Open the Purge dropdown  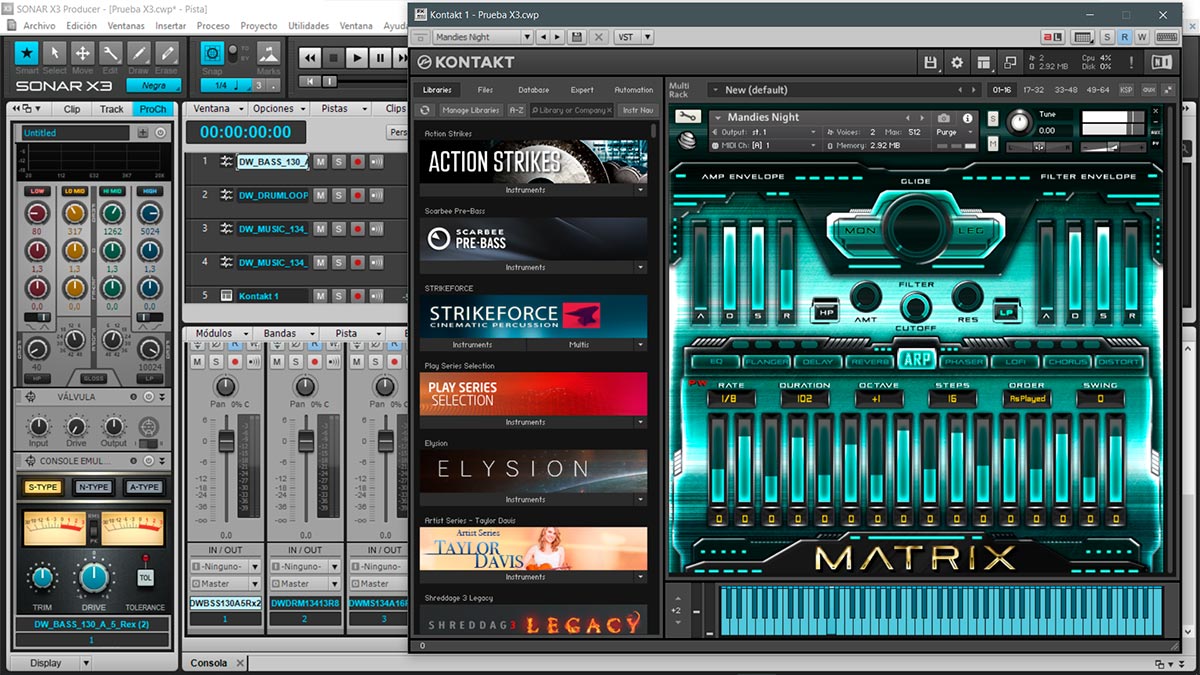[952, 132]
